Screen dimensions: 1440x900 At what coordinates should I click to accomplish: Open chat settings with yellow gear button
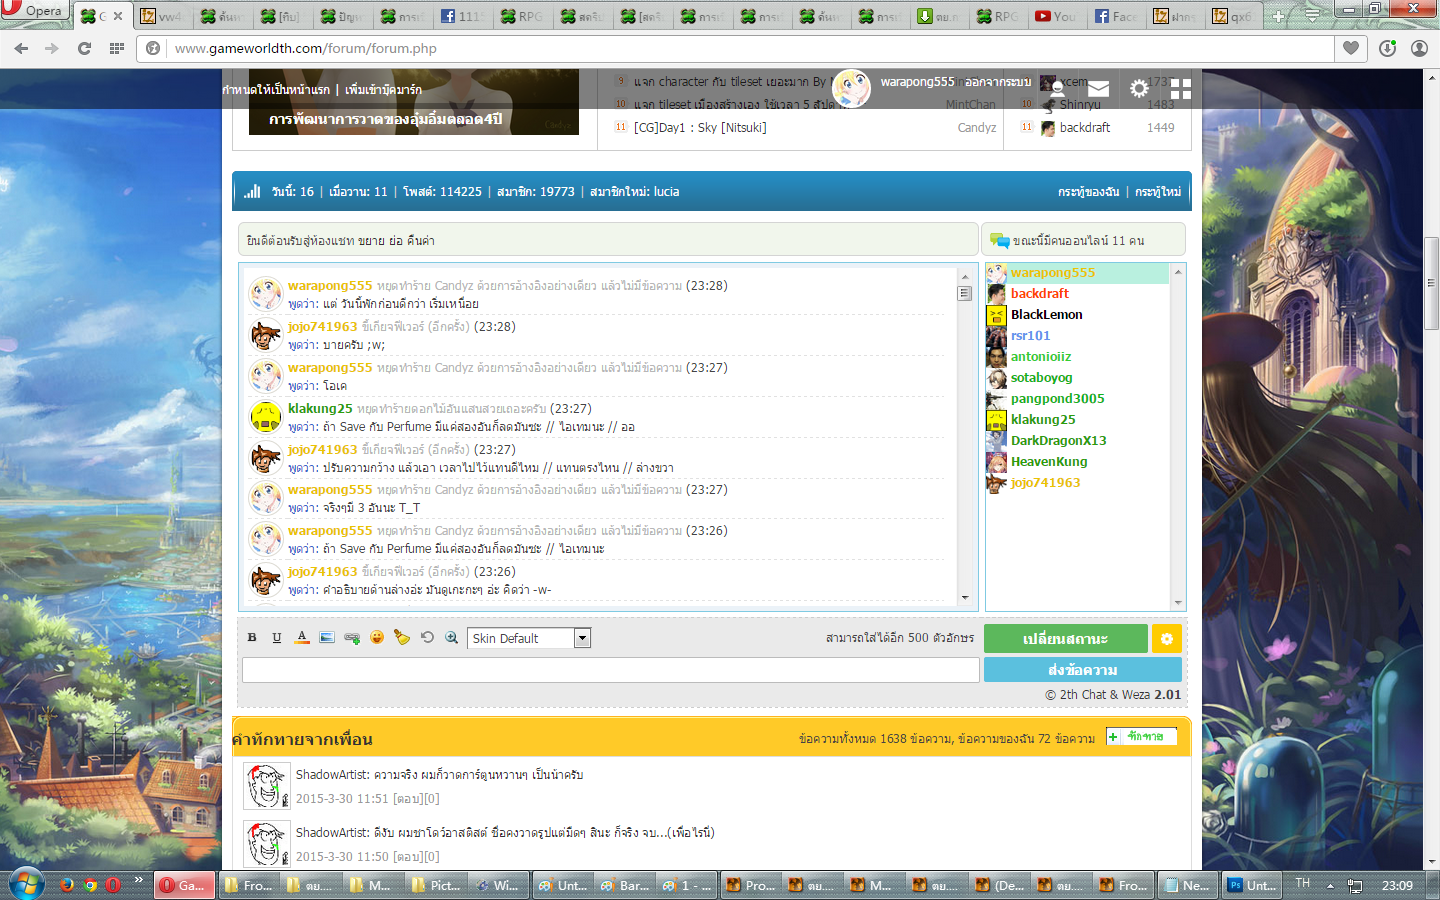pos(1167,638)
